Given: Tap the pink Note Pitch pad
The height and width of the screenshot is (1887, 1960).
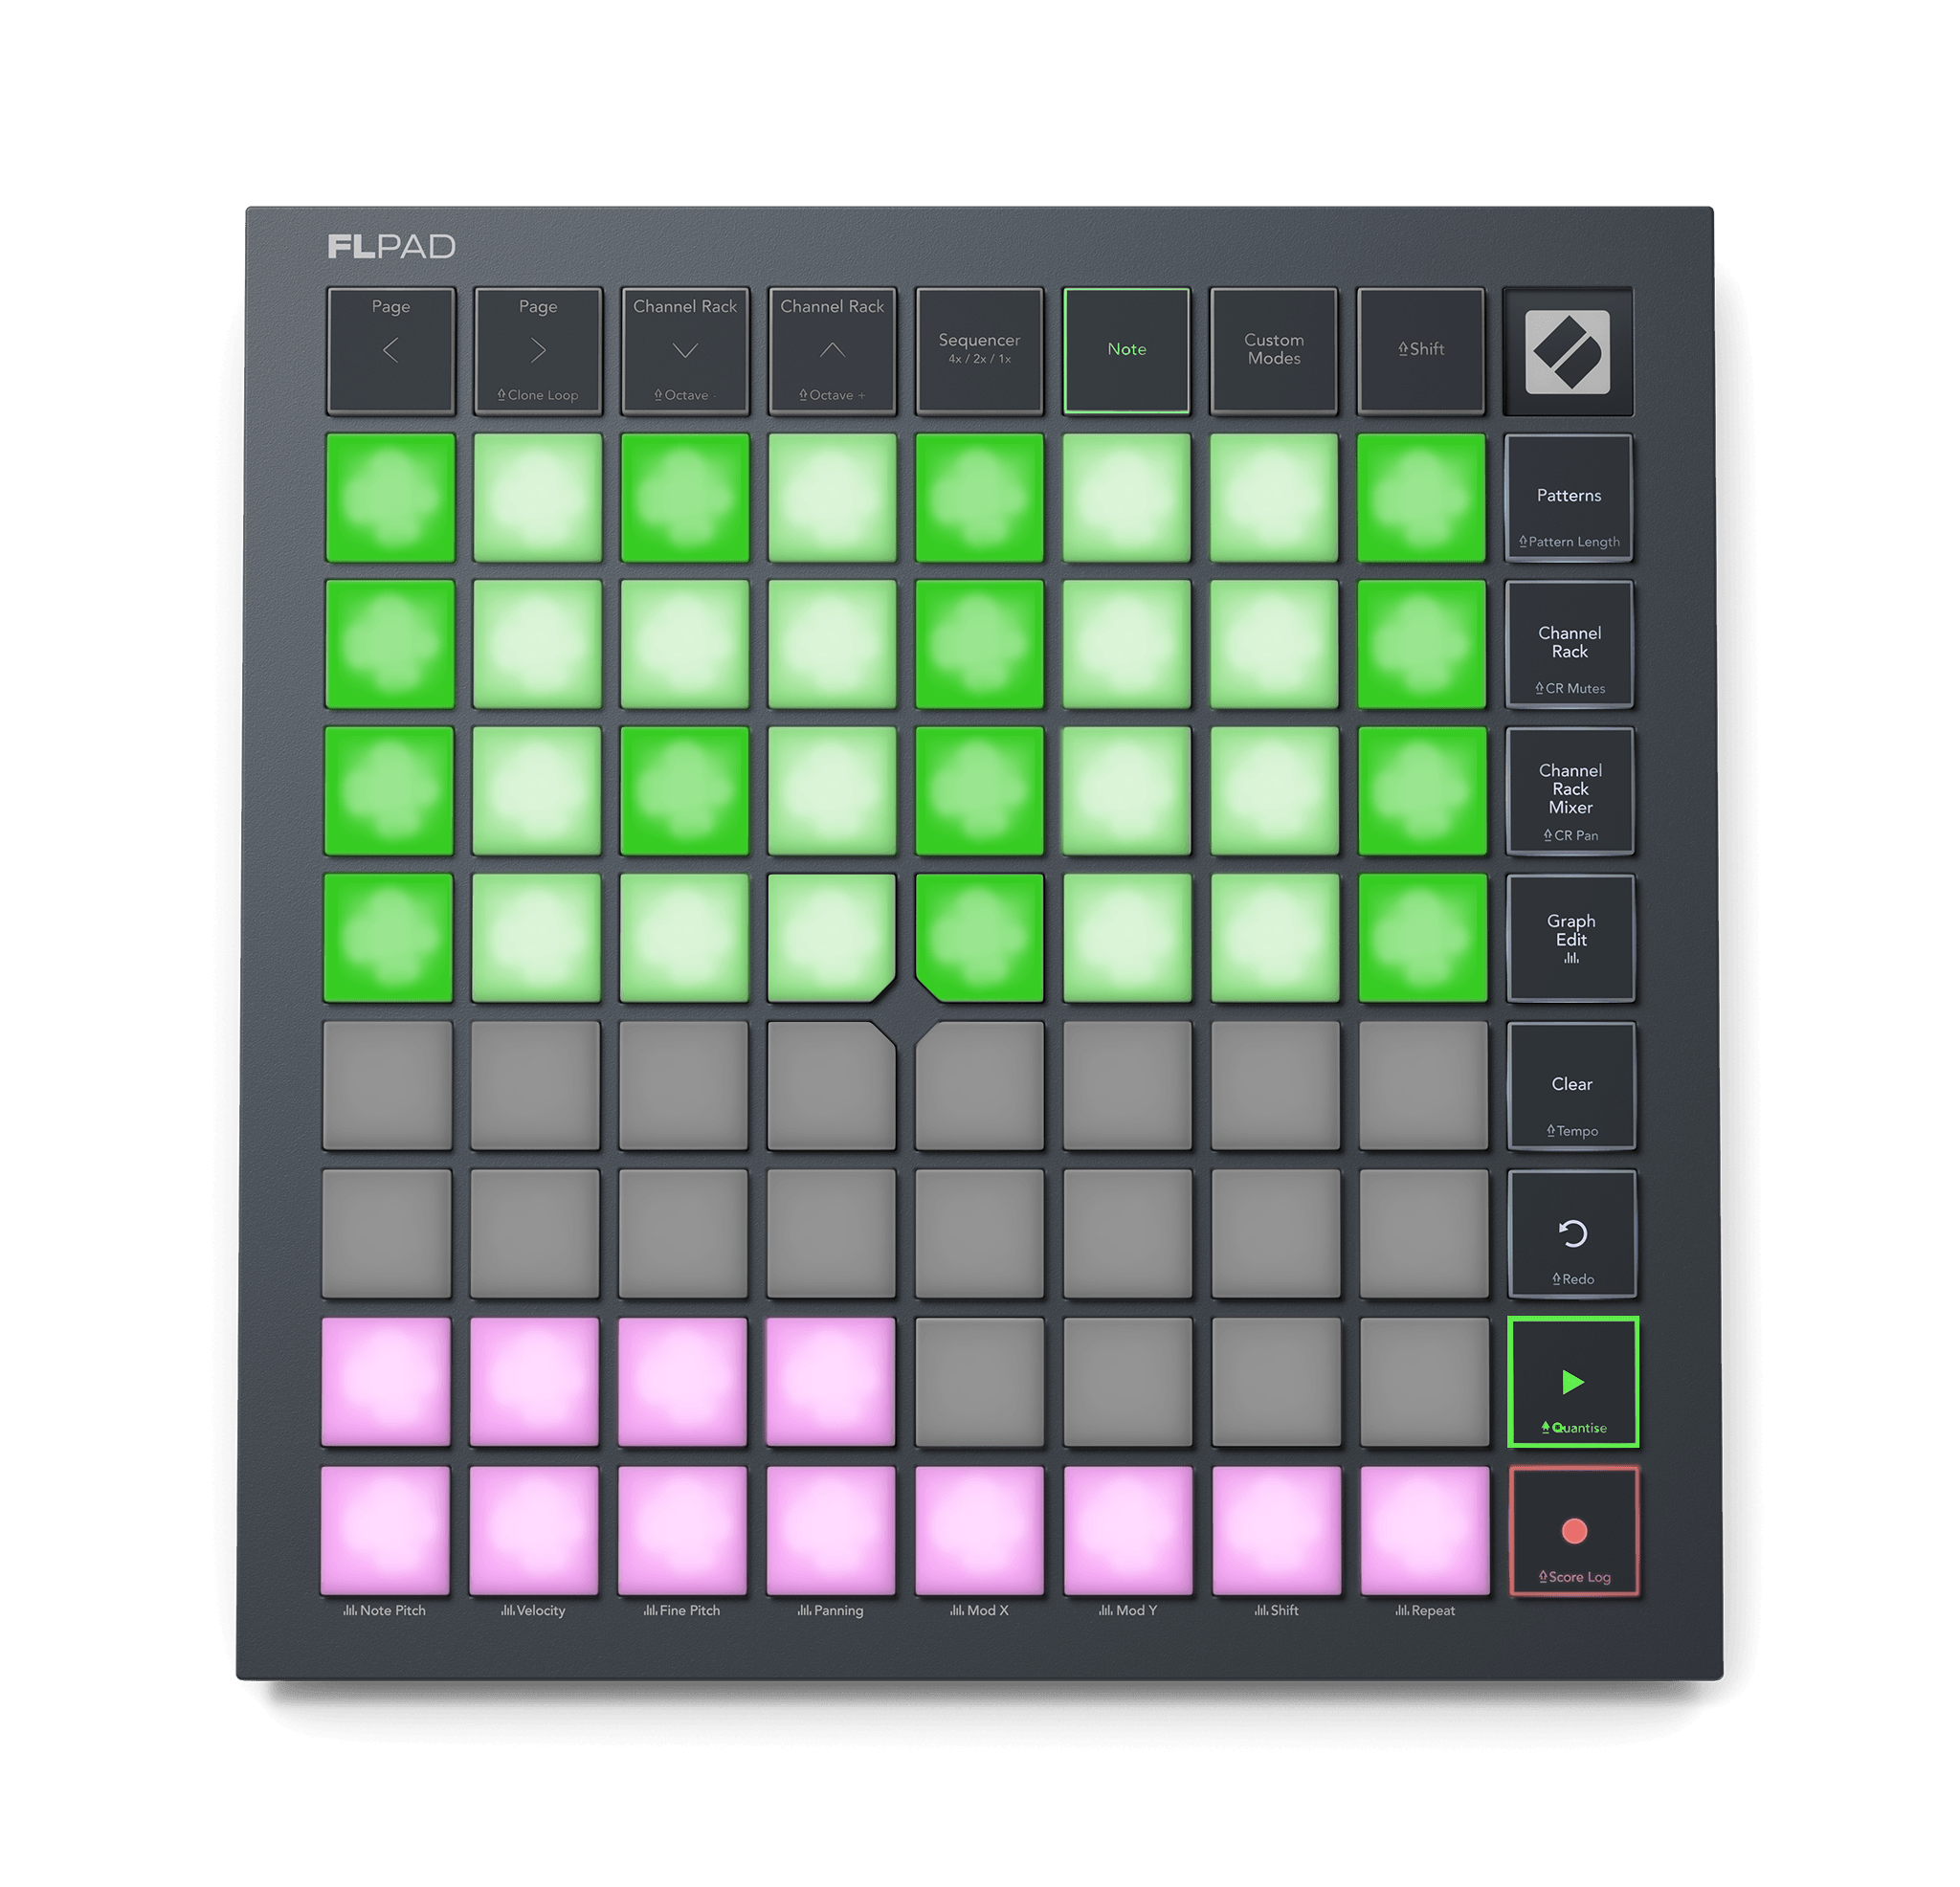Looking at the screenshot, I should tap(385, 1530).
